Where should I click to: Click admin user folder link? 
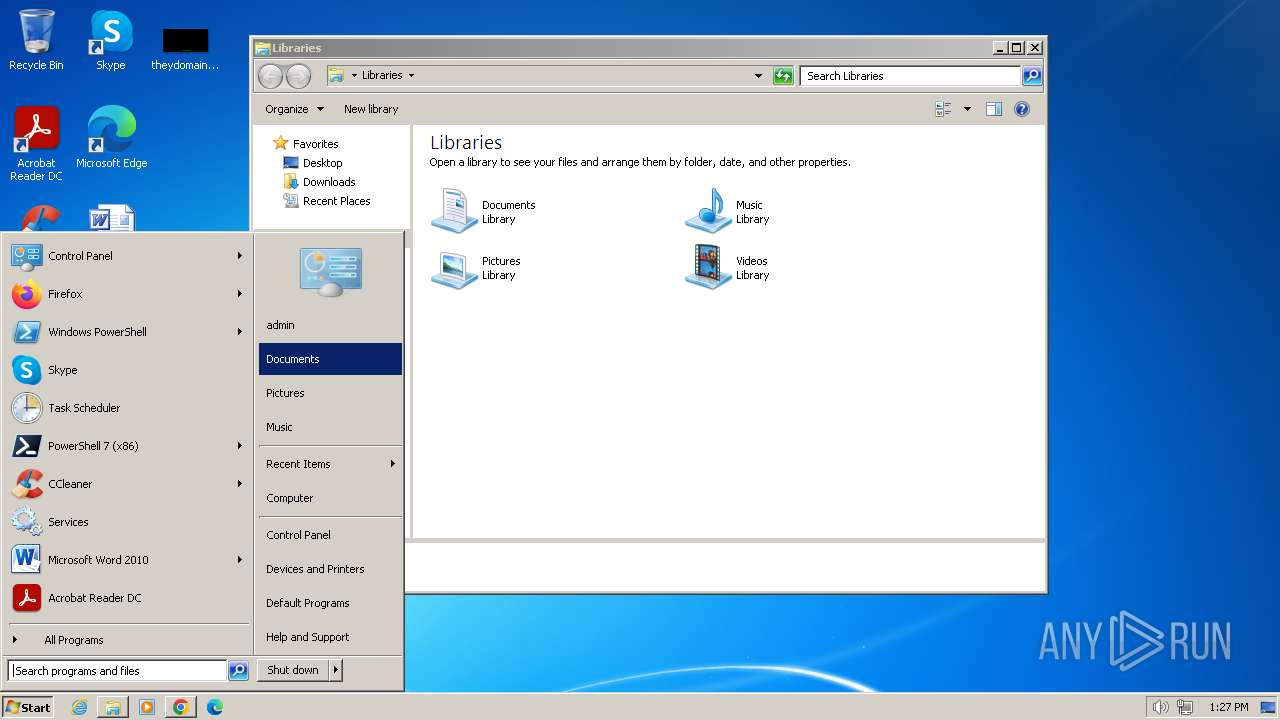(330, 325)
